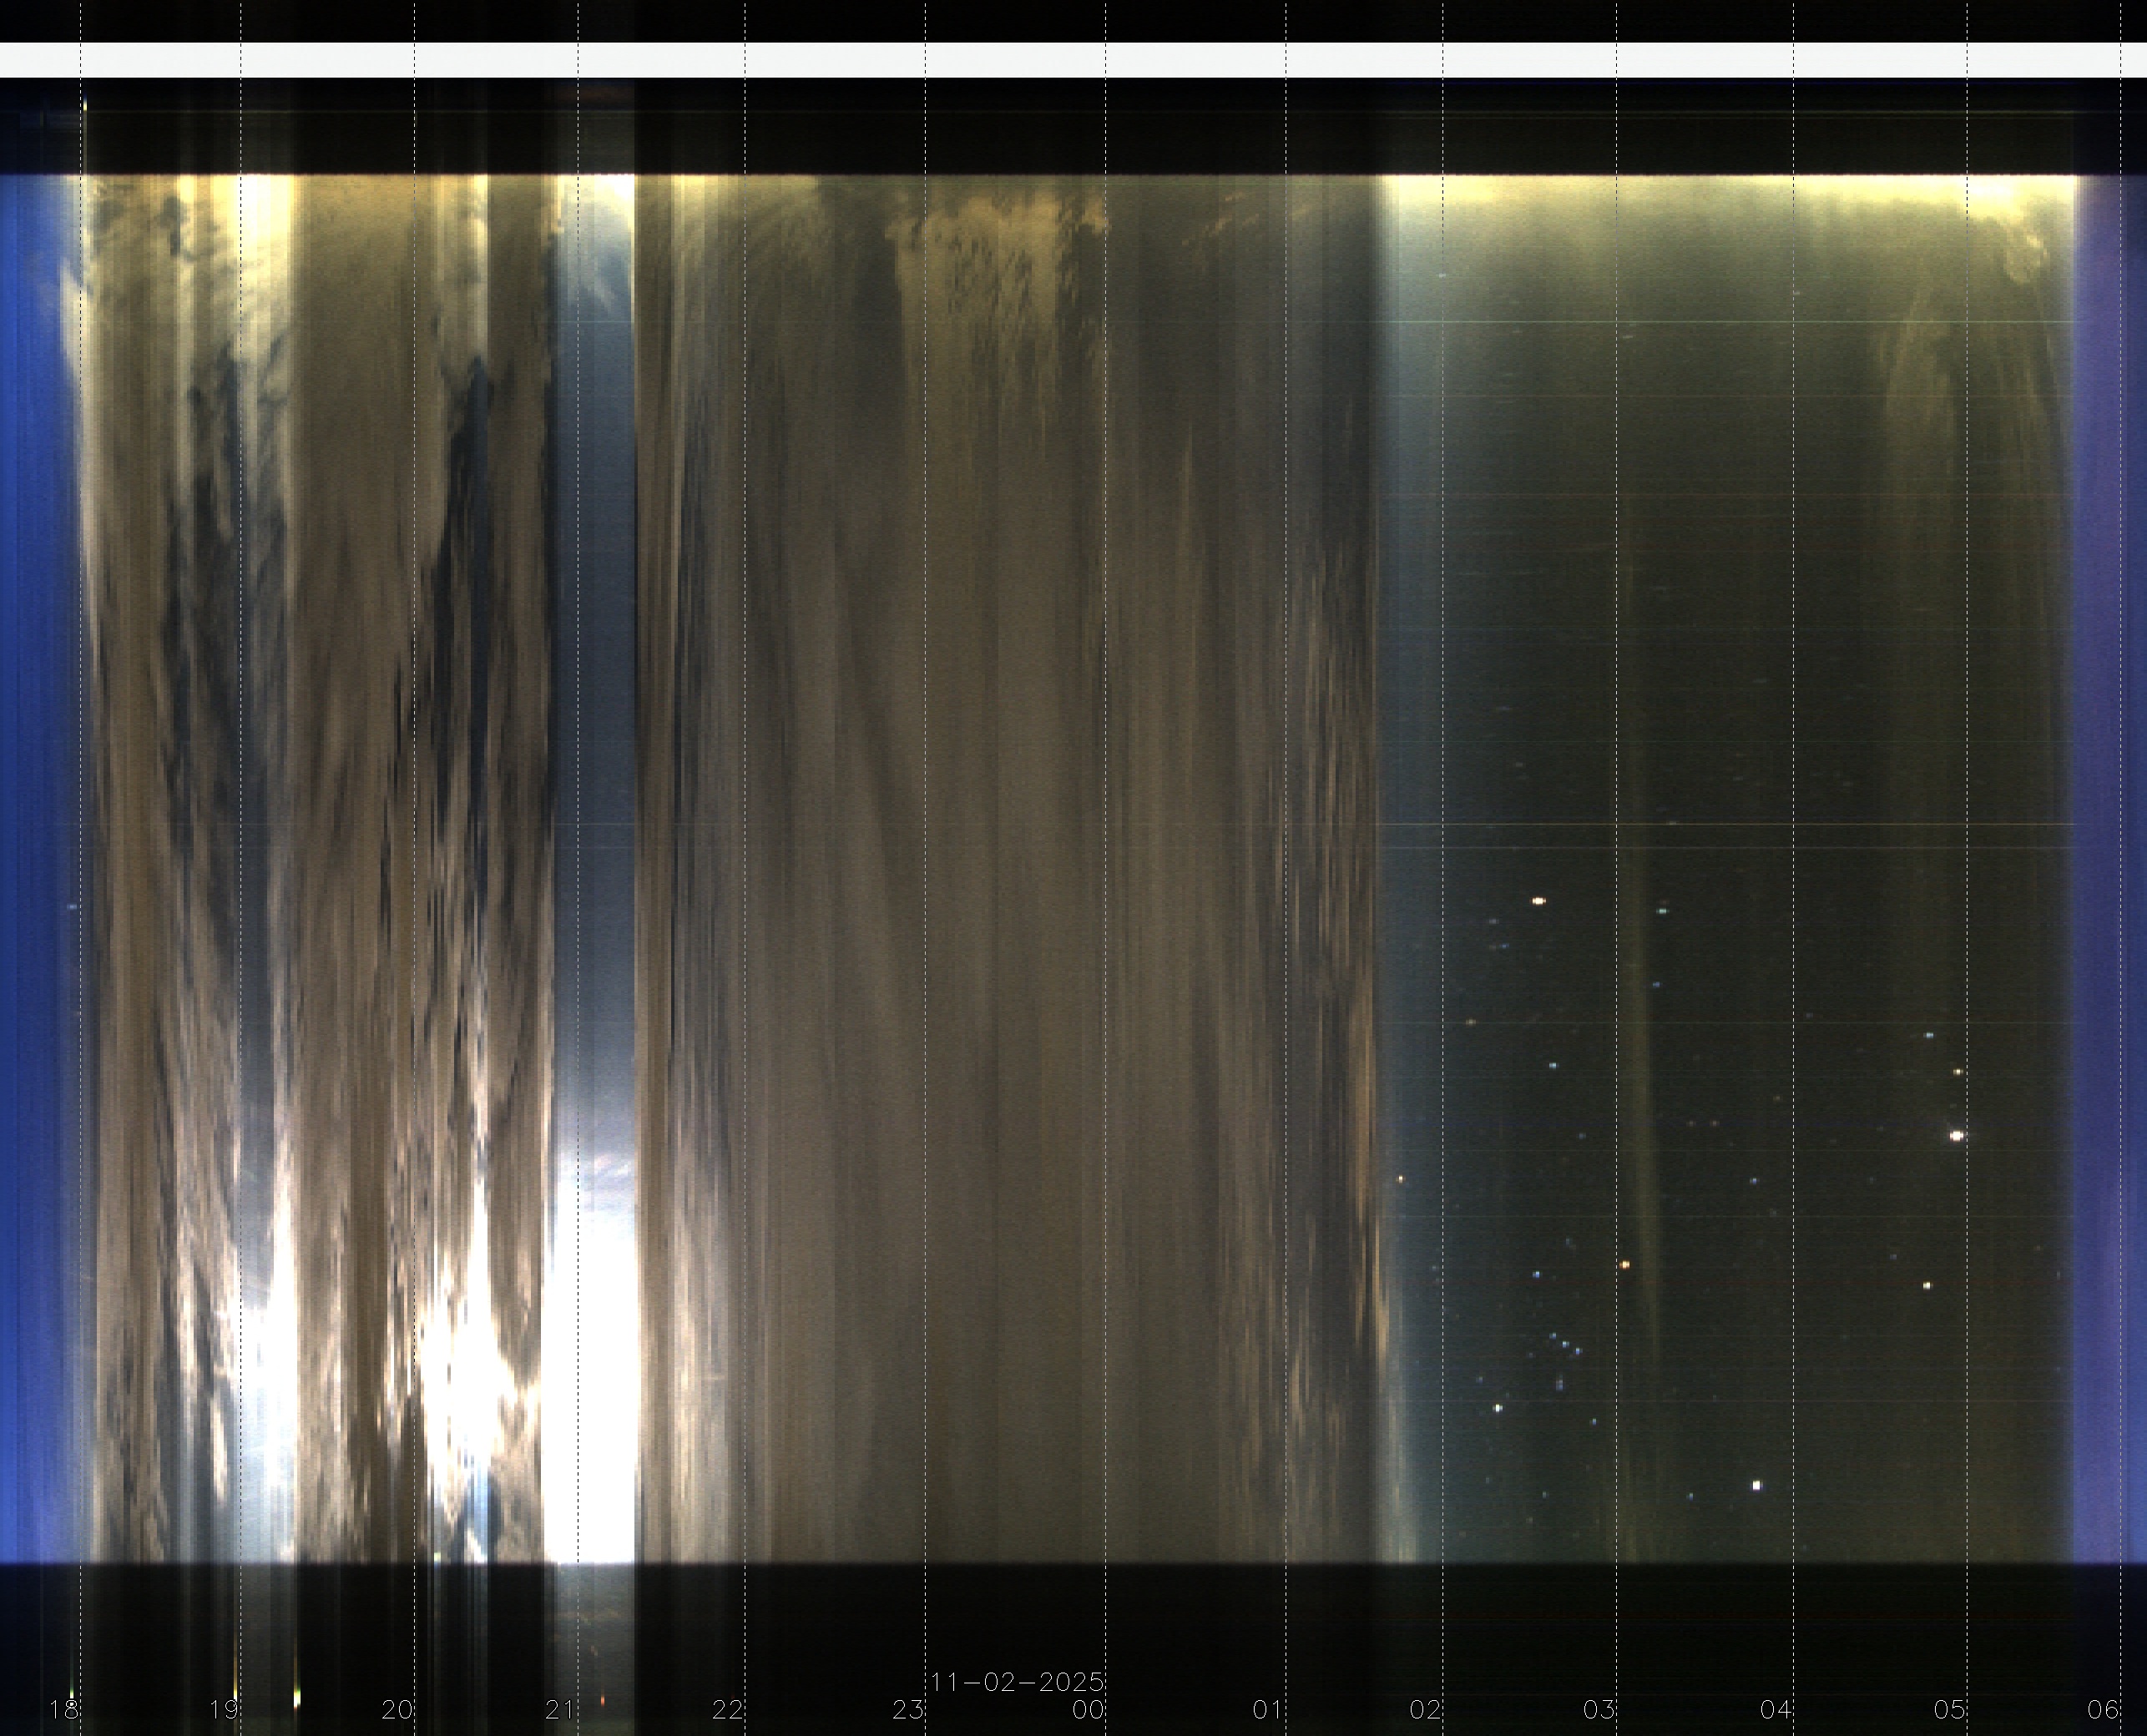Viewport: 2147px width, 1736px height.
Task: Click the 21 hour label
Action: click(560, 1709)
